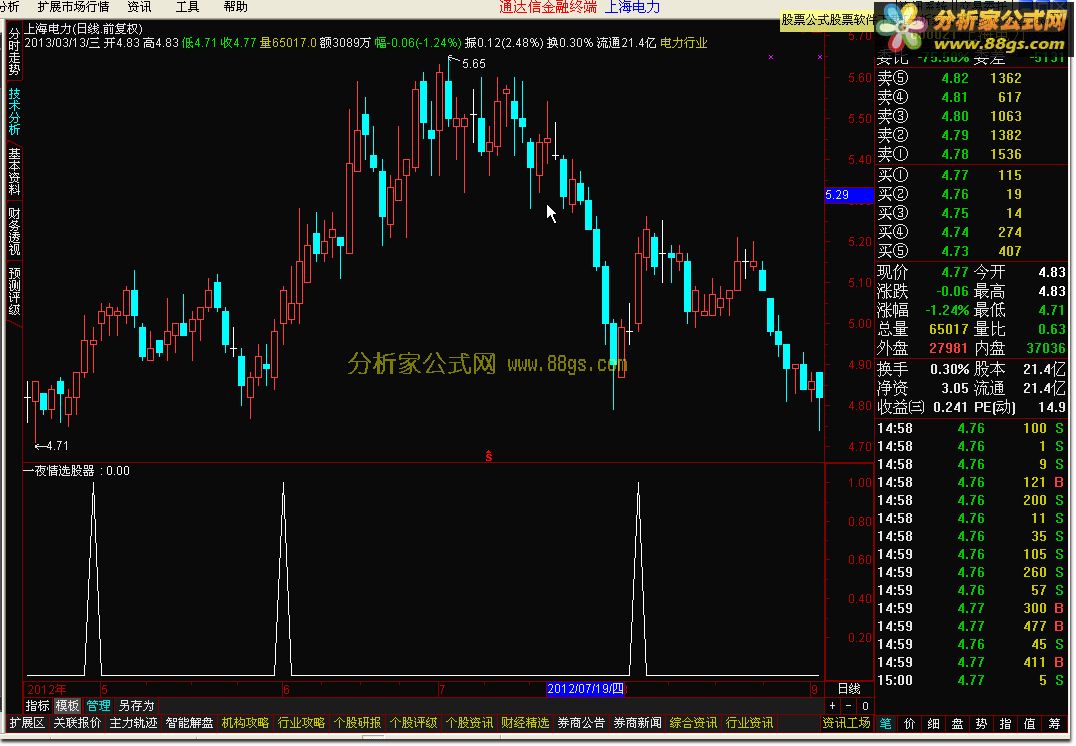1076x746 pixels.
Task: Select the 技术分析 side tab
Action: (14, 111)
